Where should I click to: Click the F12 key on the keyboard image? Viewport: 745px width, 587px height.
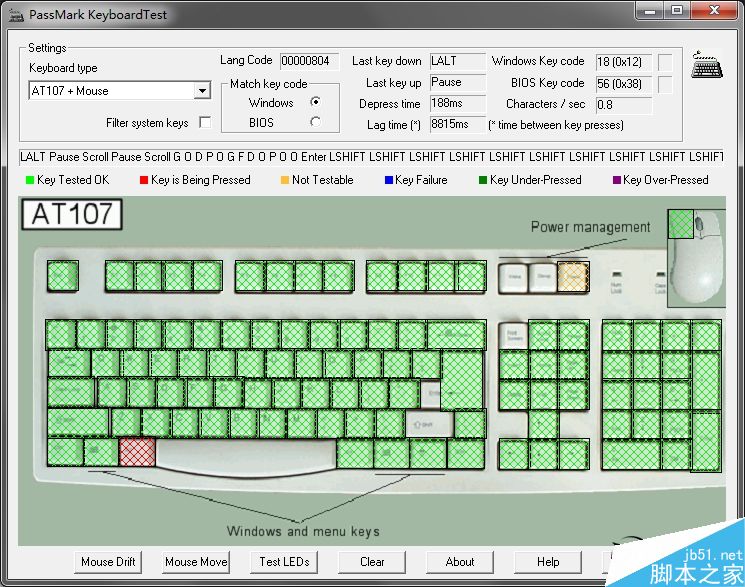471,276
